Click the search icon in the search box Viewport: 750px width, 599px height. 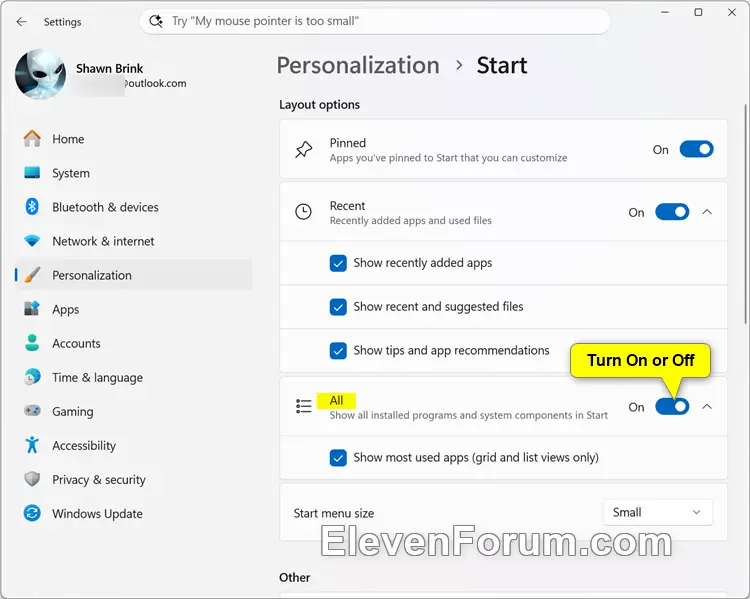point(155,21)
